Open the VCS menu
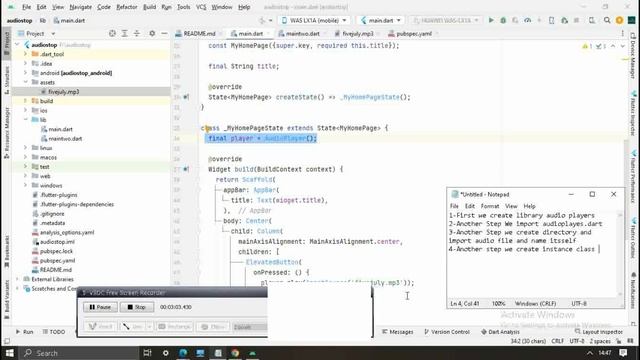Viewport: 640px width, 360px height. coord(201,7)
